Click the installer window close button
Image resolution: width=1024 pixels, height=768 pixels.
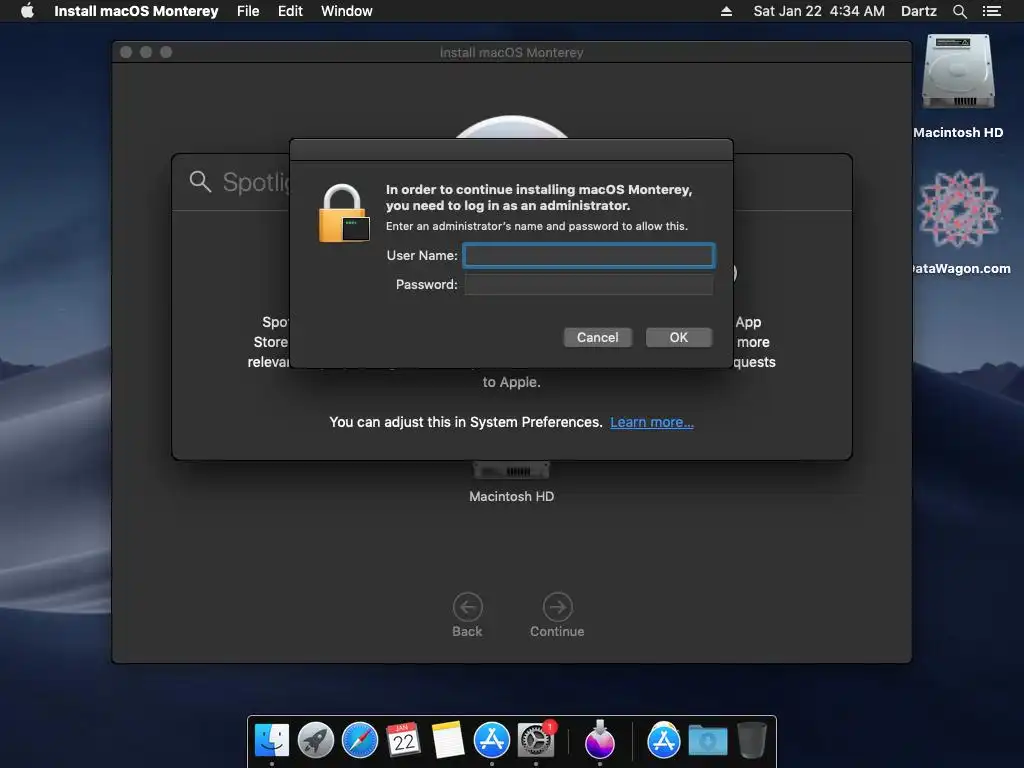pos(126,52)
